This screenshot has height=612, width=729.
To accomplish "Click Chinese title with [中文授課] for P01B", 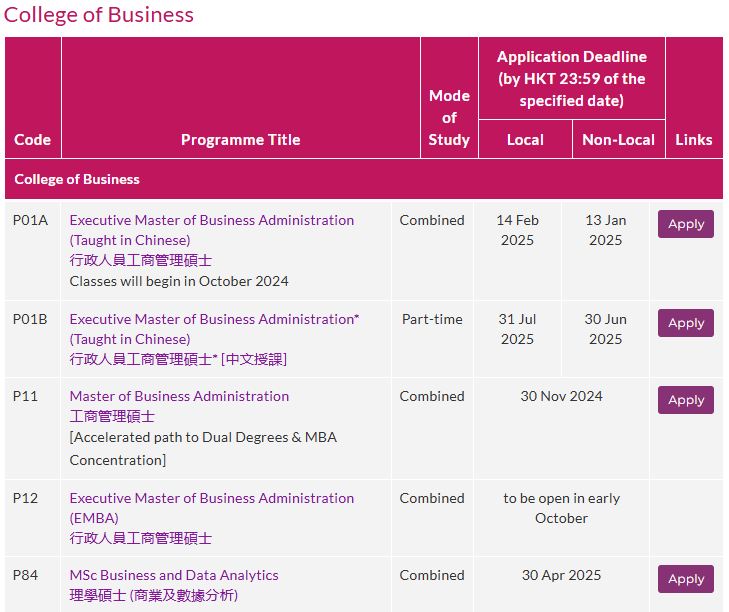I will tap(178, 359).
